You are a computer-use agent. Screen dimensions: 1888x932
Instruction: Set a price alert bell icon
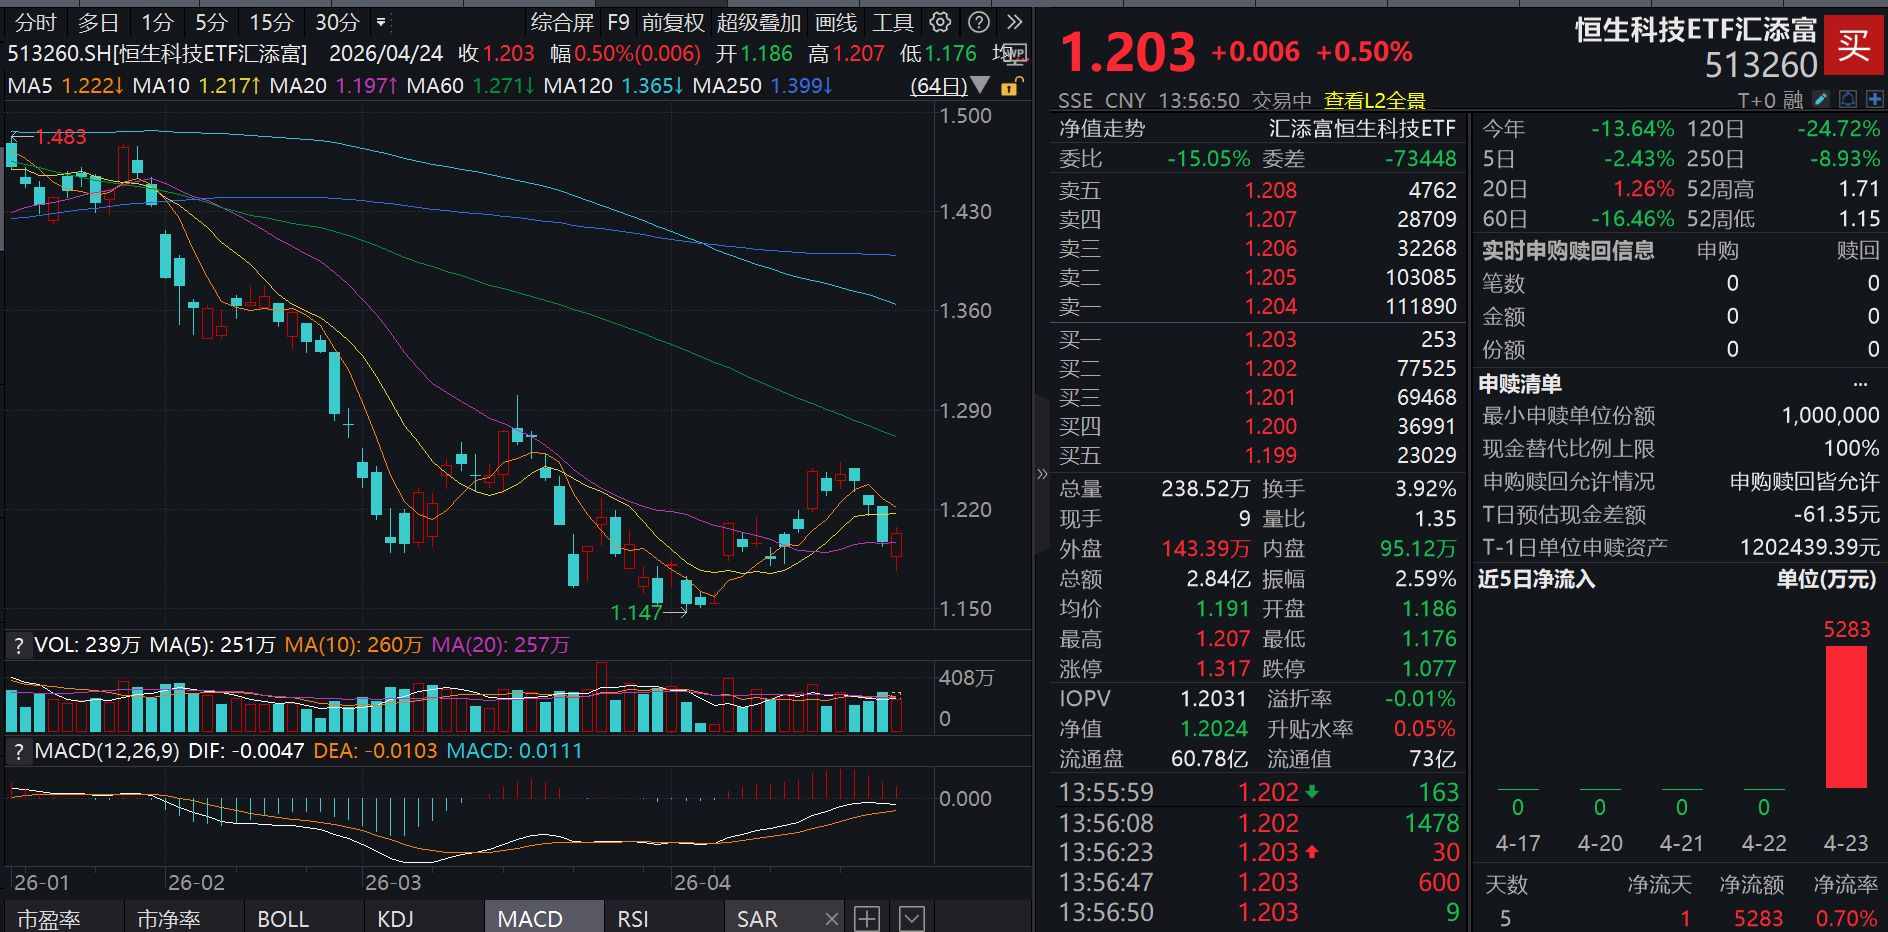point(1848,99)
